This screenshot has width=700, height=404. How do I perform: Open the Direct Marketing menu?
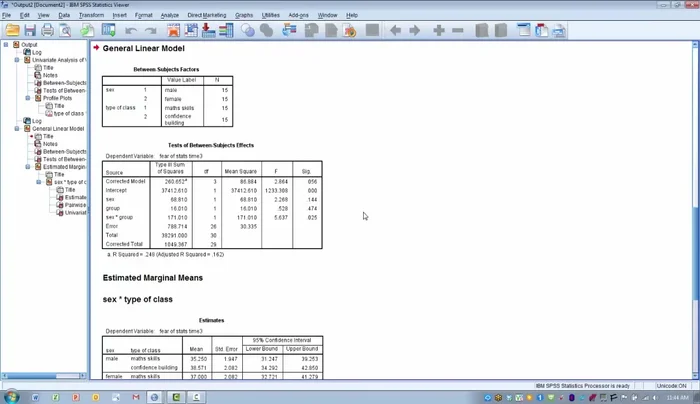click(x=207, y=15)
